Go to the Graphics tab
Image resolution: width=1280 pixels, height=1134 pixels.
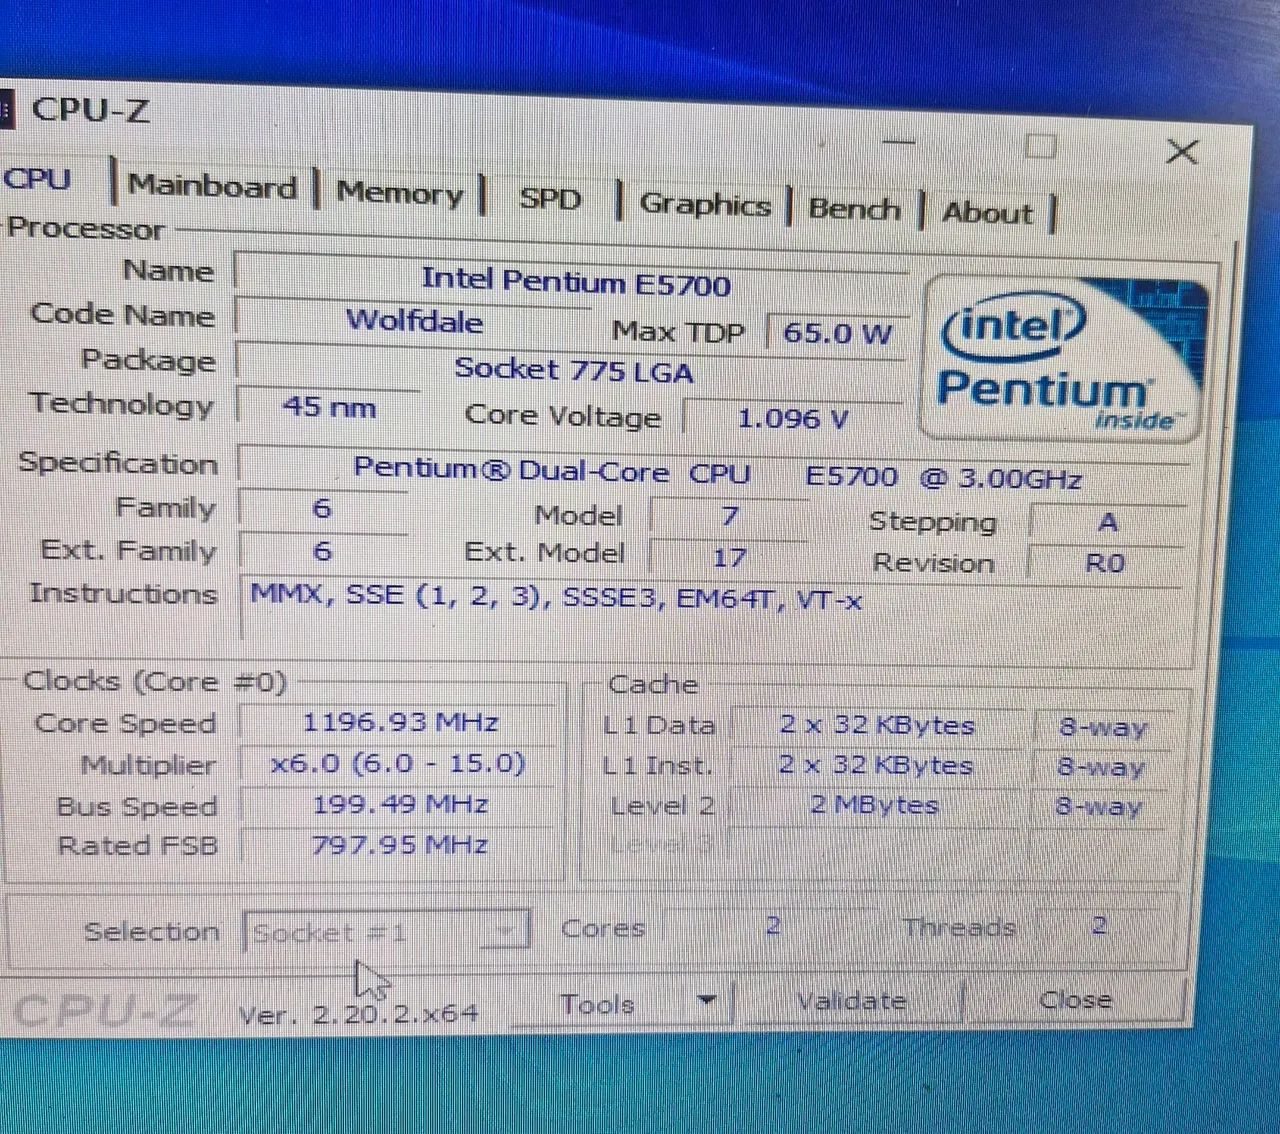point(705,204)
